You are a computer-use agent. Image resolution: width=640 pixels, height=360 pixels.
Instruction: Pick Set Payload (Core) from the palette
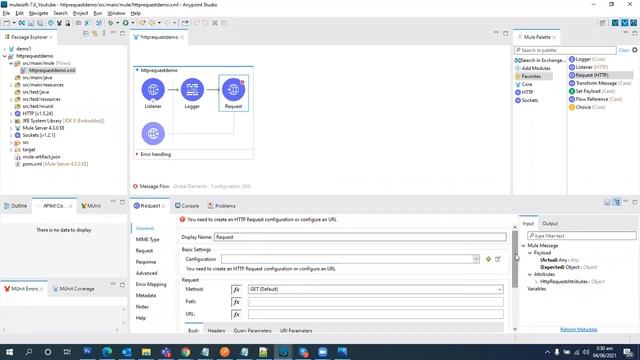pos(592,91)
